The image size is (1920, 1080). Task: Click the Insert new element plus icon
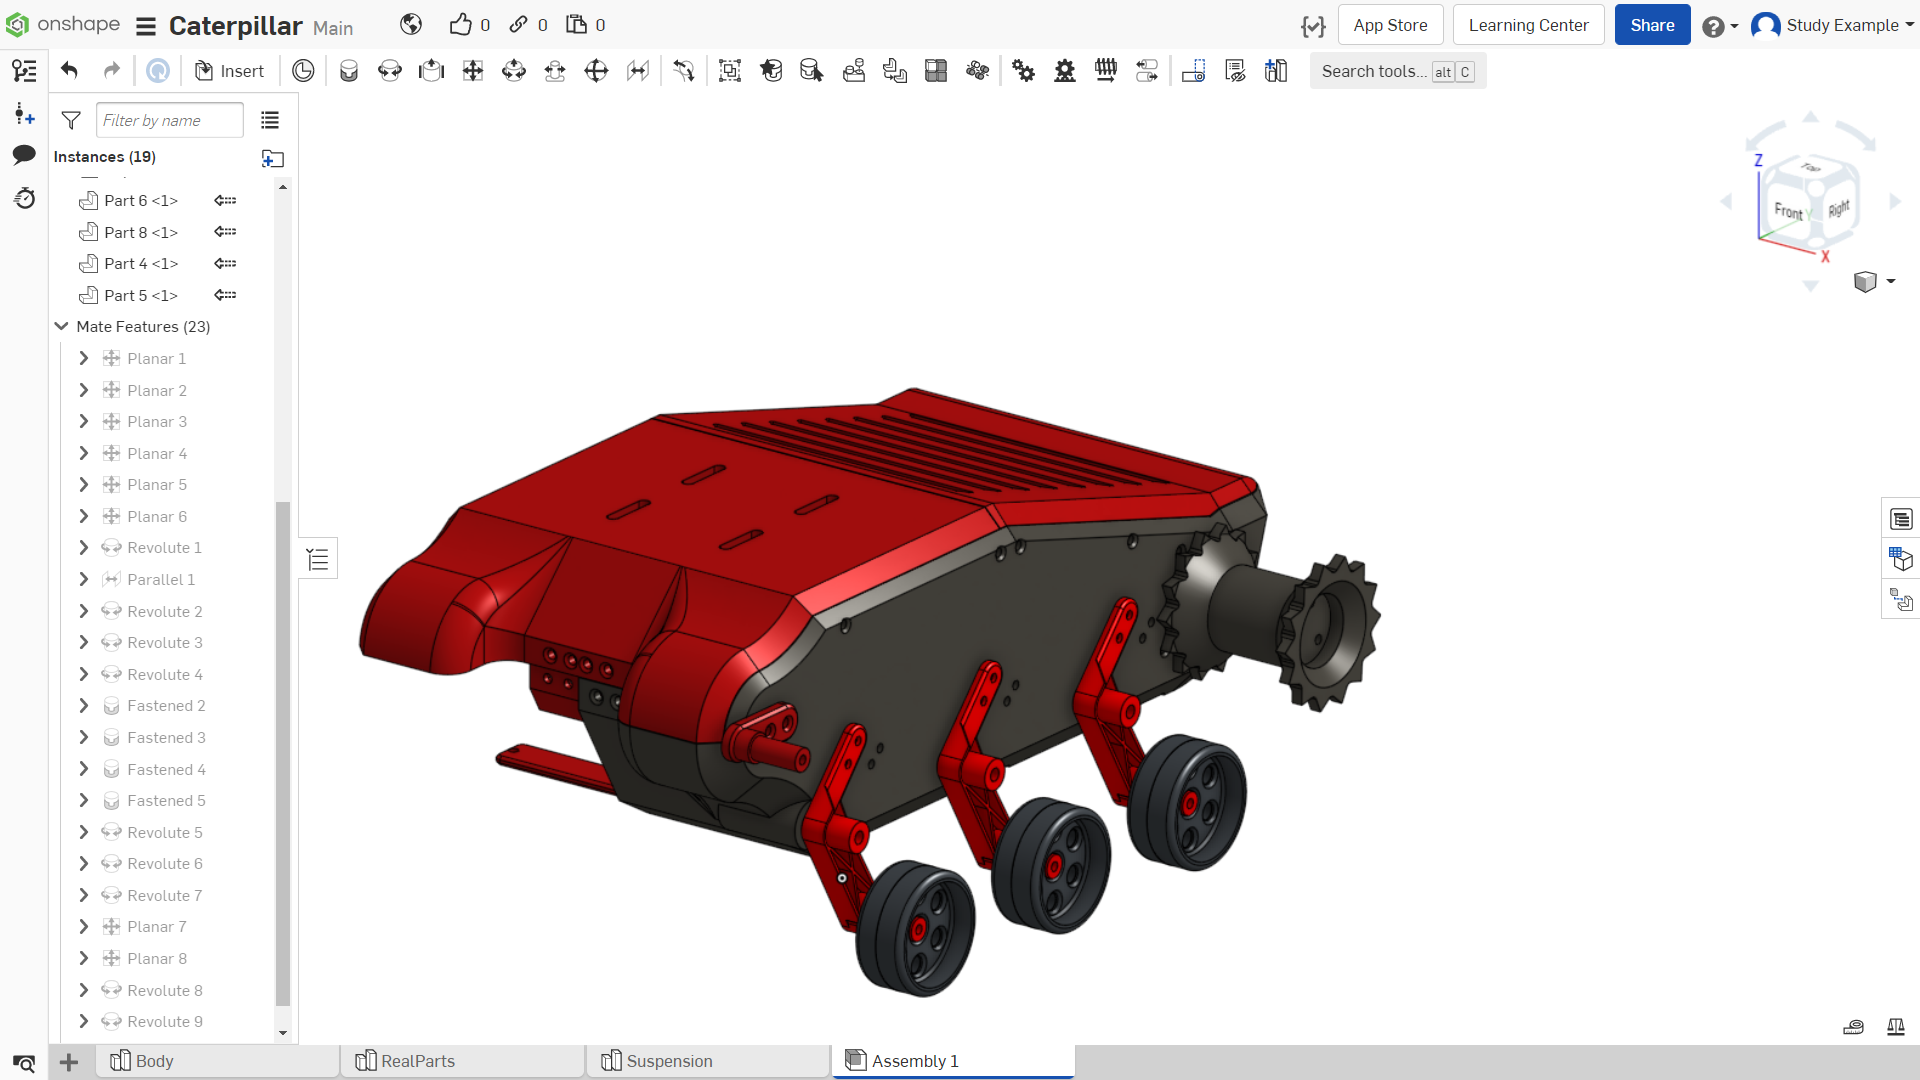[69, 1062]
